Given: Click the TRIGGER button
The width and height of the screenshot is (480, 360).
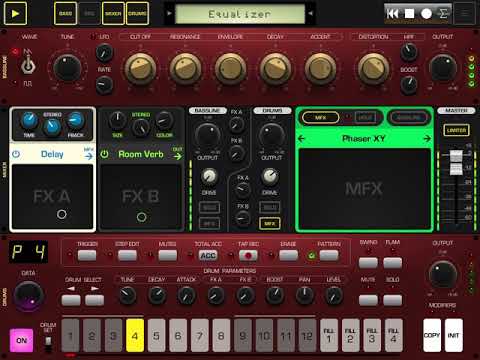Looking at the screenshot, I should pyautogui.click(x=87, y=255).
